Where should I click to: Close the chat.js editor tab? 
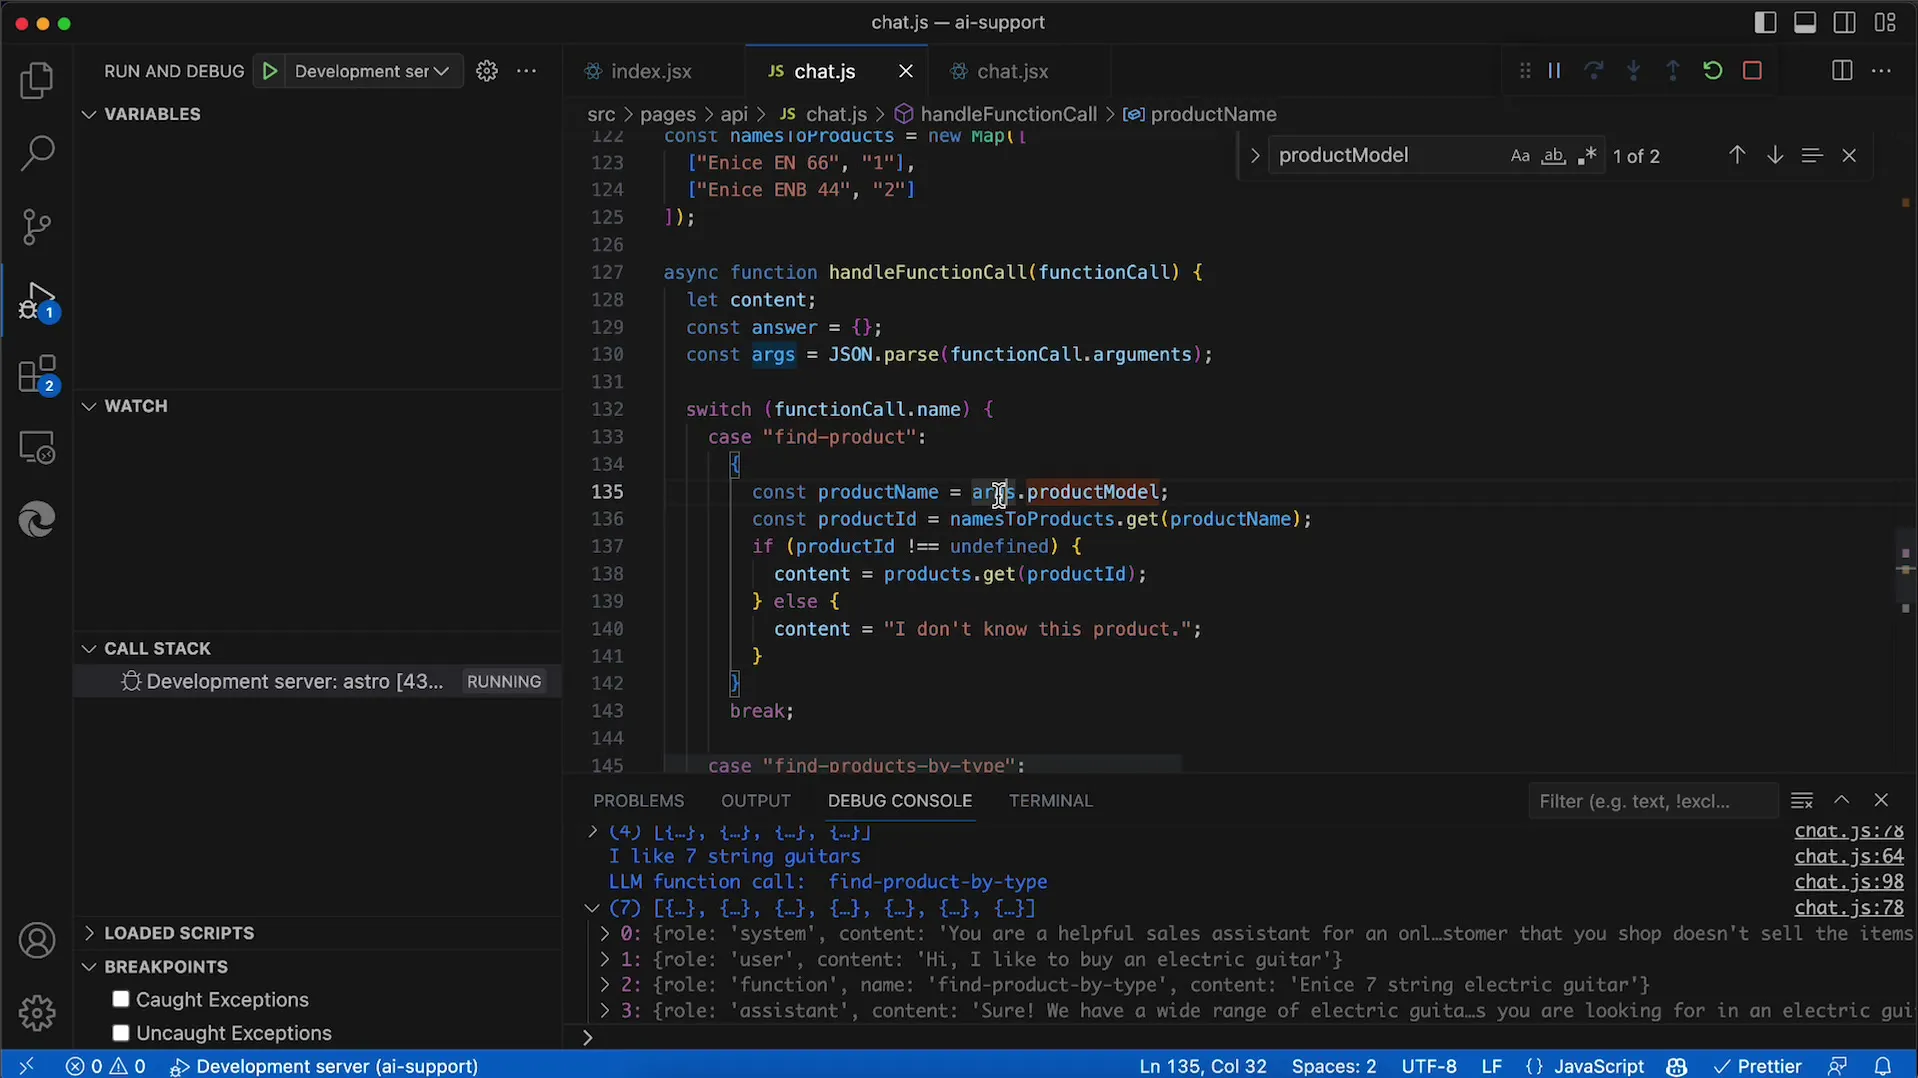906,71
